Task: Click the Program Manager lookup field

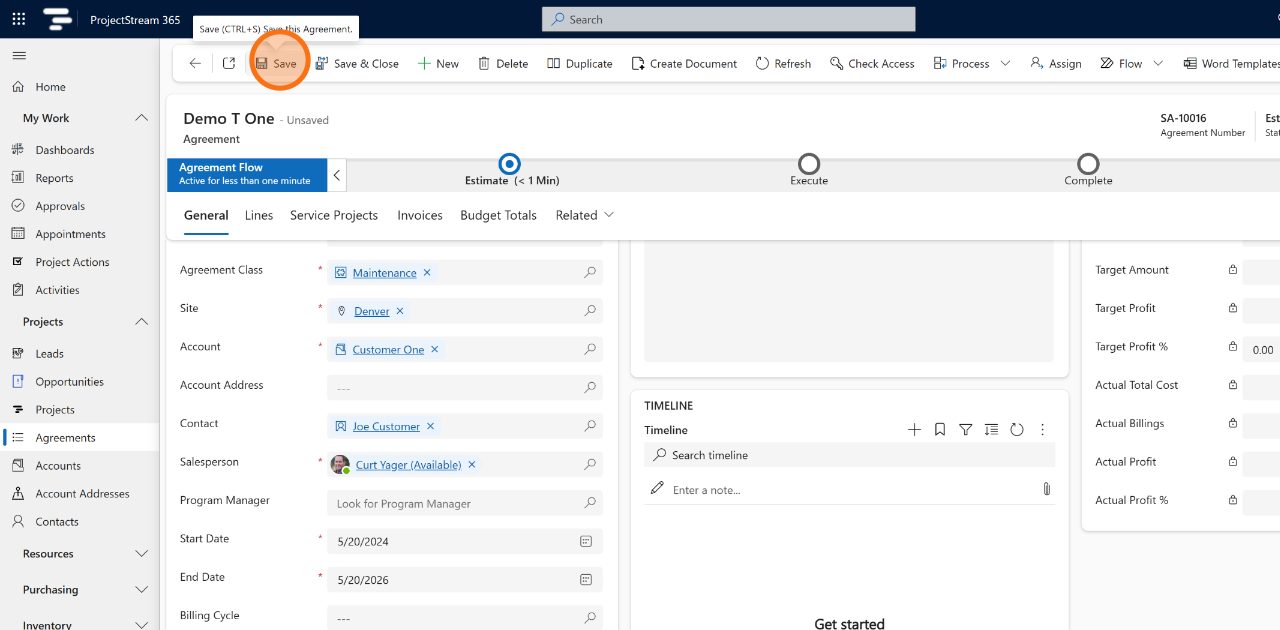Action: click(465, 503)
